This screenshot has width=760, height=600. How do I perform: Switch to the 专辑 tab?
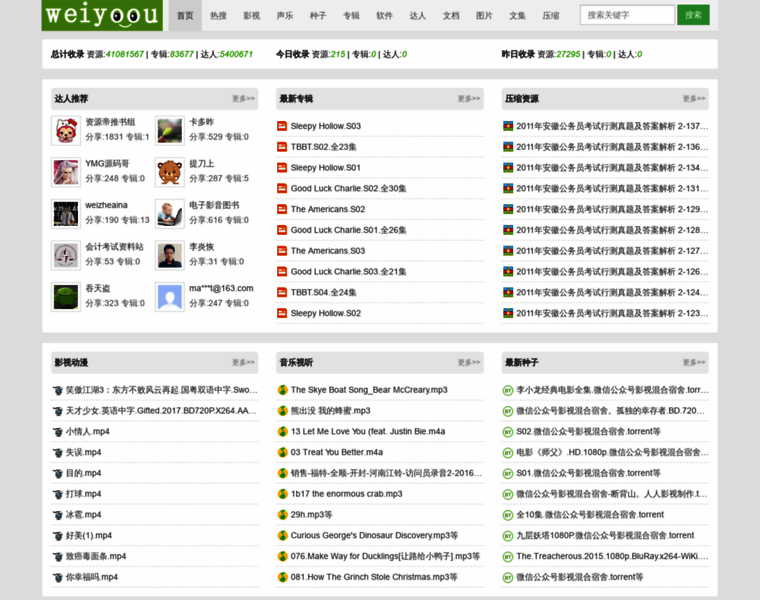pyautogui.click(x=351, y=16)
